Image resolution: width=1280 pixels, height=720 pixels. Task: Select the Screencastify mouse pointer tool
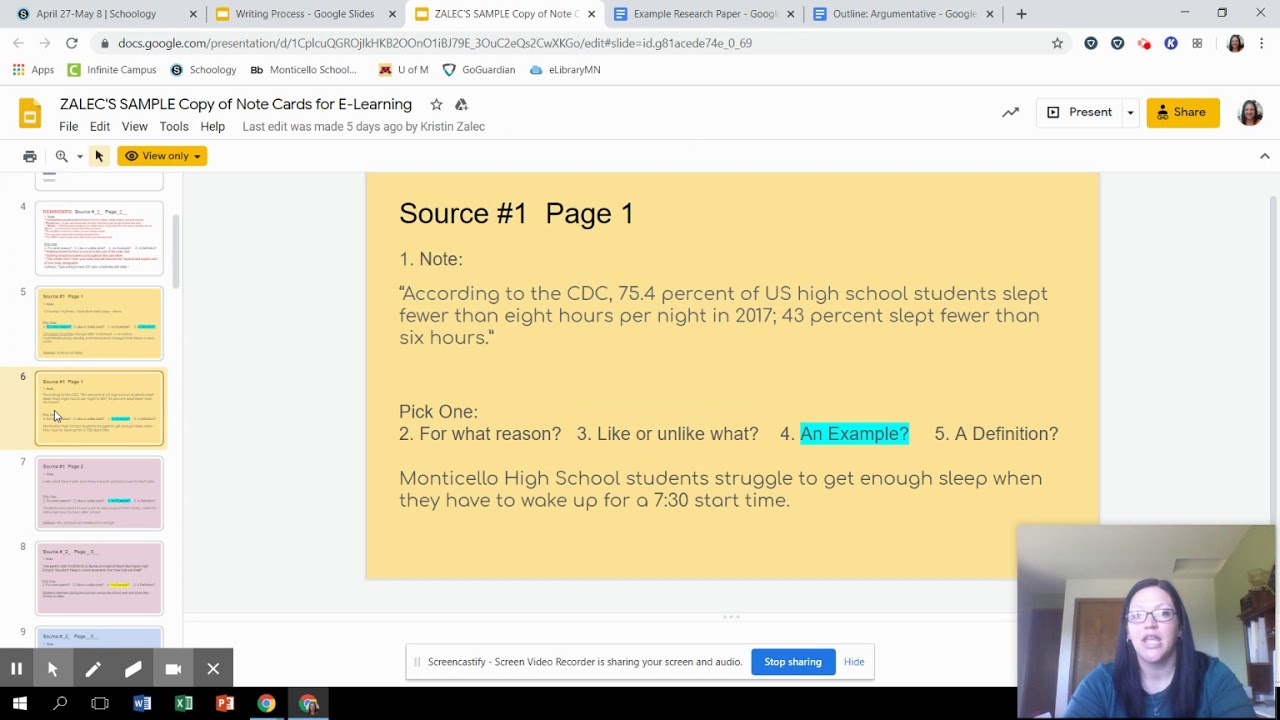53,669
